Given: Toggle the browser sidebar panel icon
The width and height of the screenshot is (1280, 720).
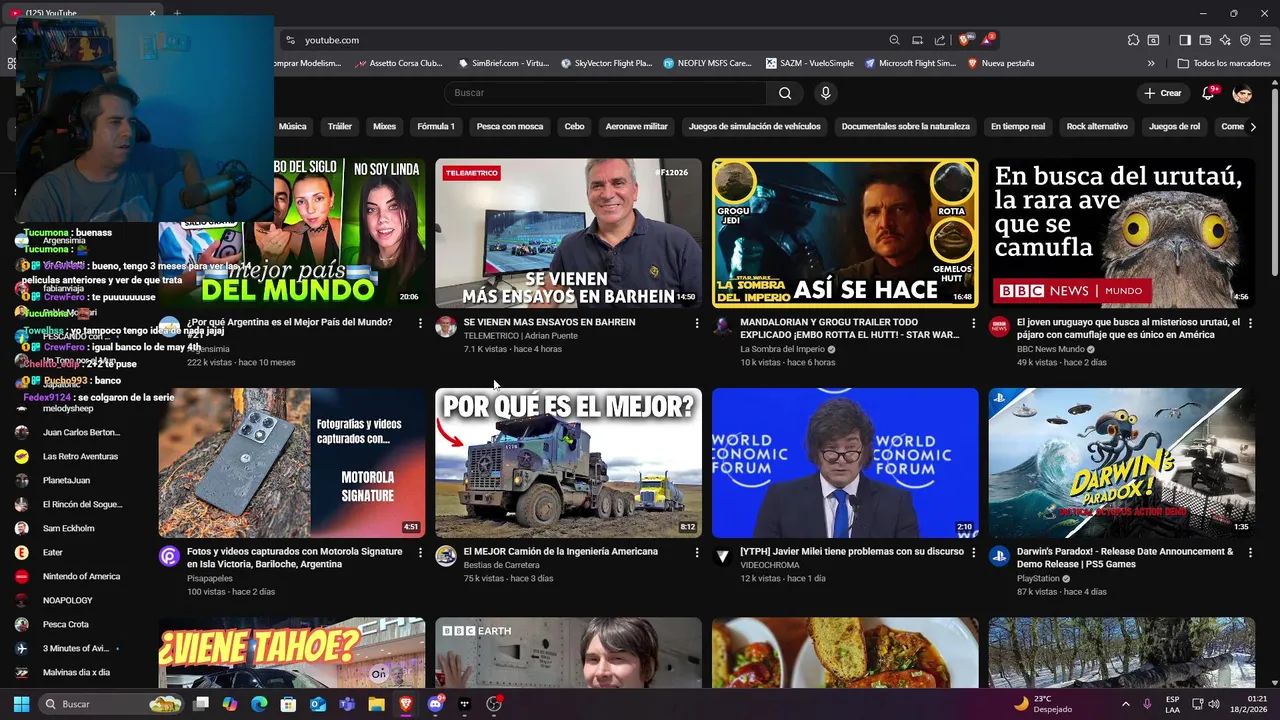Looking at the screenshot, I should coord(1185,40).
